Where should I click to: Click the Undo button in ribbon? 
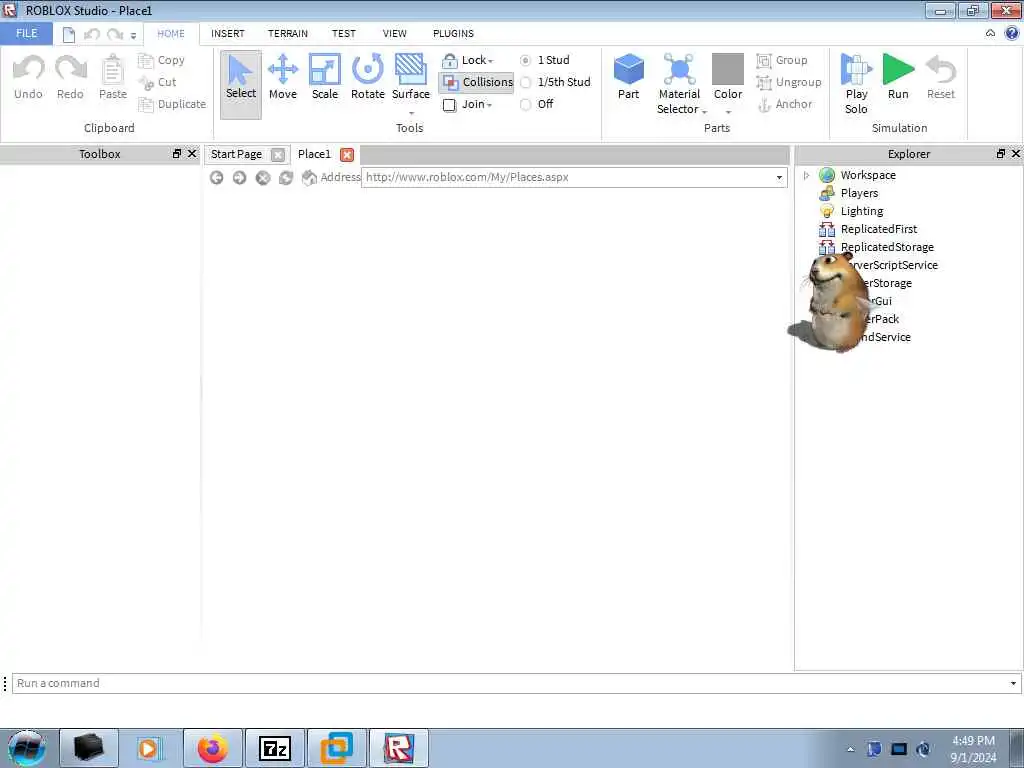click(28, 77)
